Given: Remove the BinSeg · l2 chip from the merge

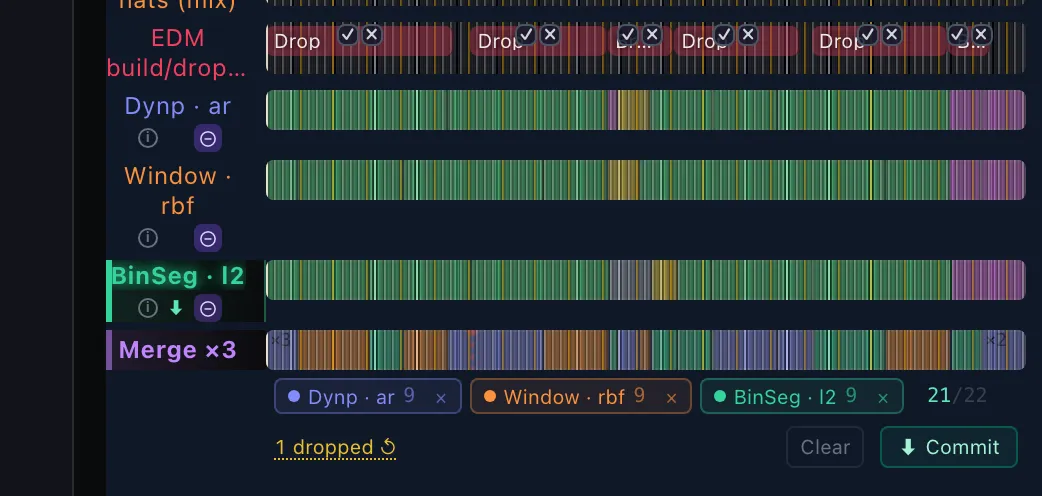Looking at the screenshot, I should tap(883, 398).
